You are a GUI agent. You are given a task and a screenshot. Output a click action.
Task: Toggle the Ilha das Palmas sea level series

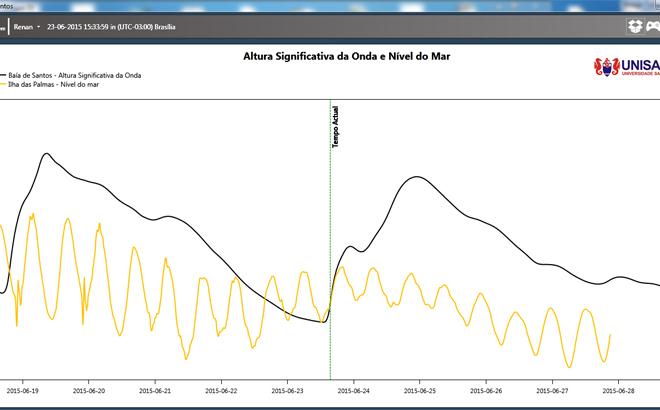pos(56,84)
